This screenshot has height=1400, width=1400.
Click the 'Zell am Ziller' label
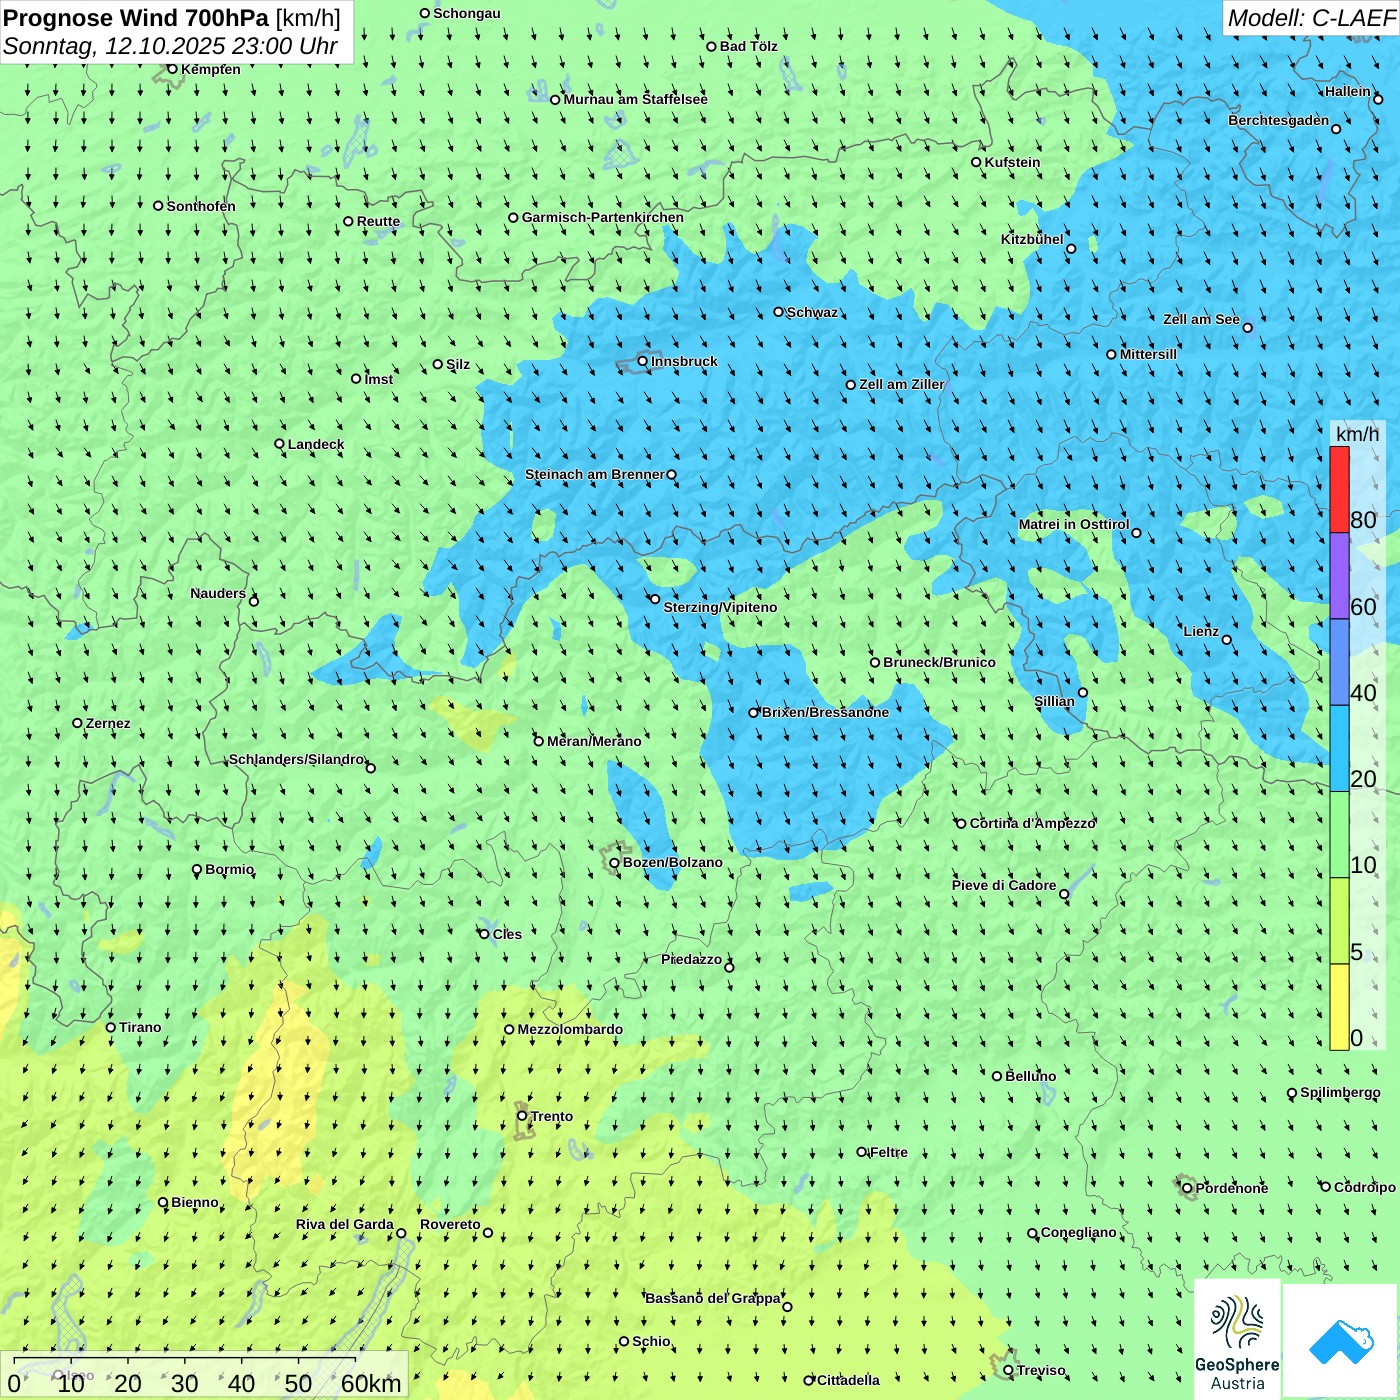[902, 384]
